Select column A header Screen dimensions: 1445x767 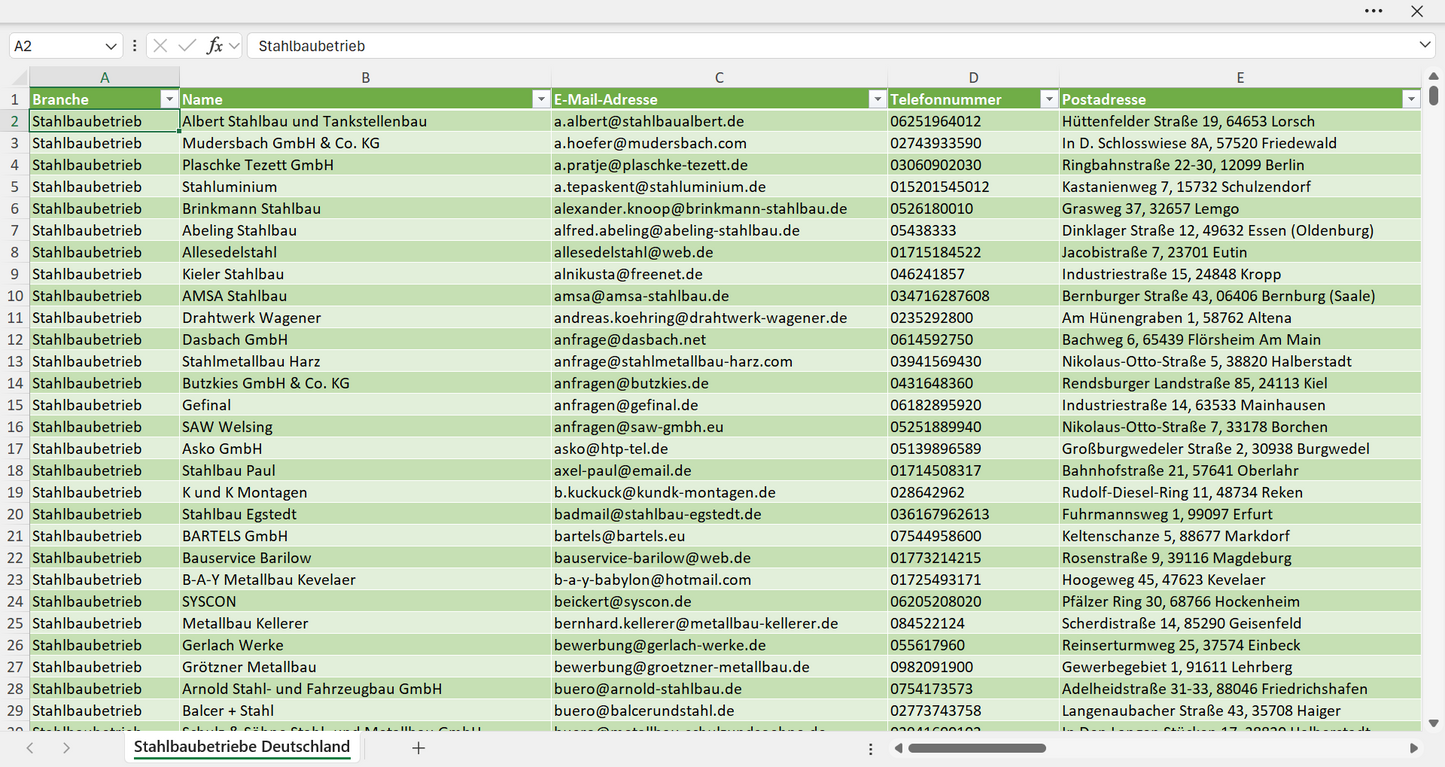[104, 77]
